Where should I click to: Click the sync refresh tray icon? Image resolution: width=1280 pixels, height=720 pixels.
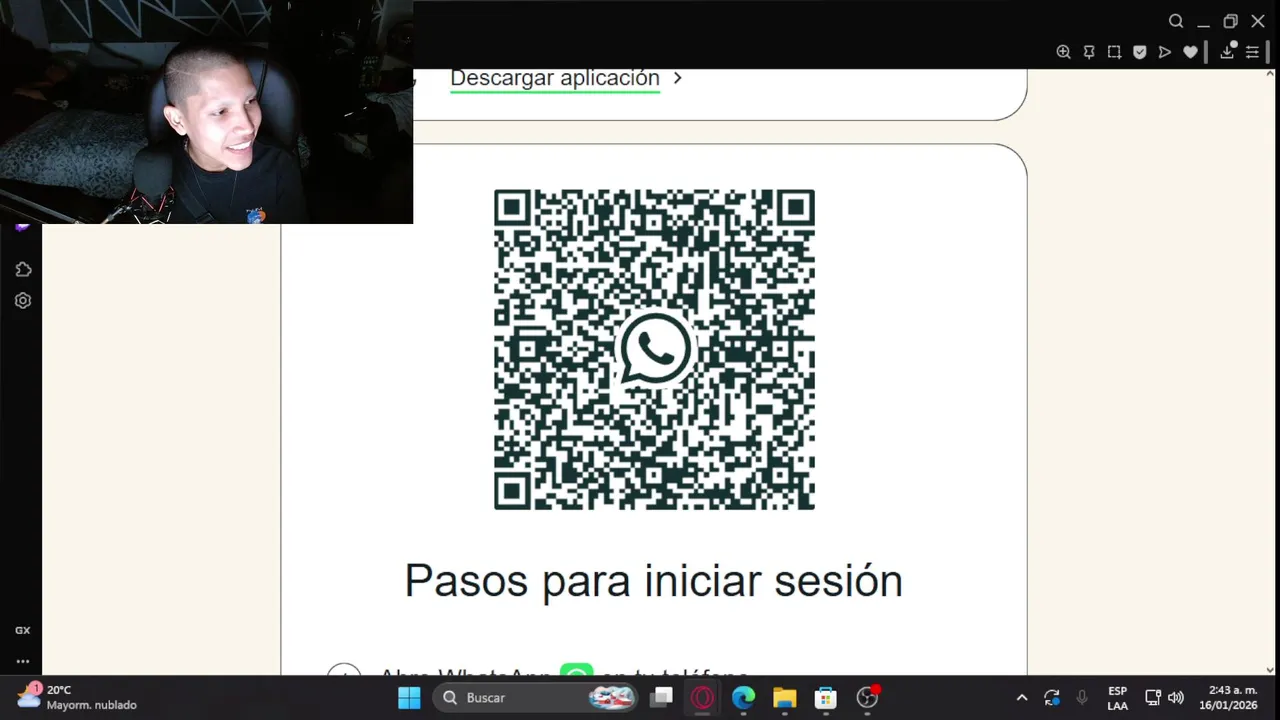(1052, 698)
